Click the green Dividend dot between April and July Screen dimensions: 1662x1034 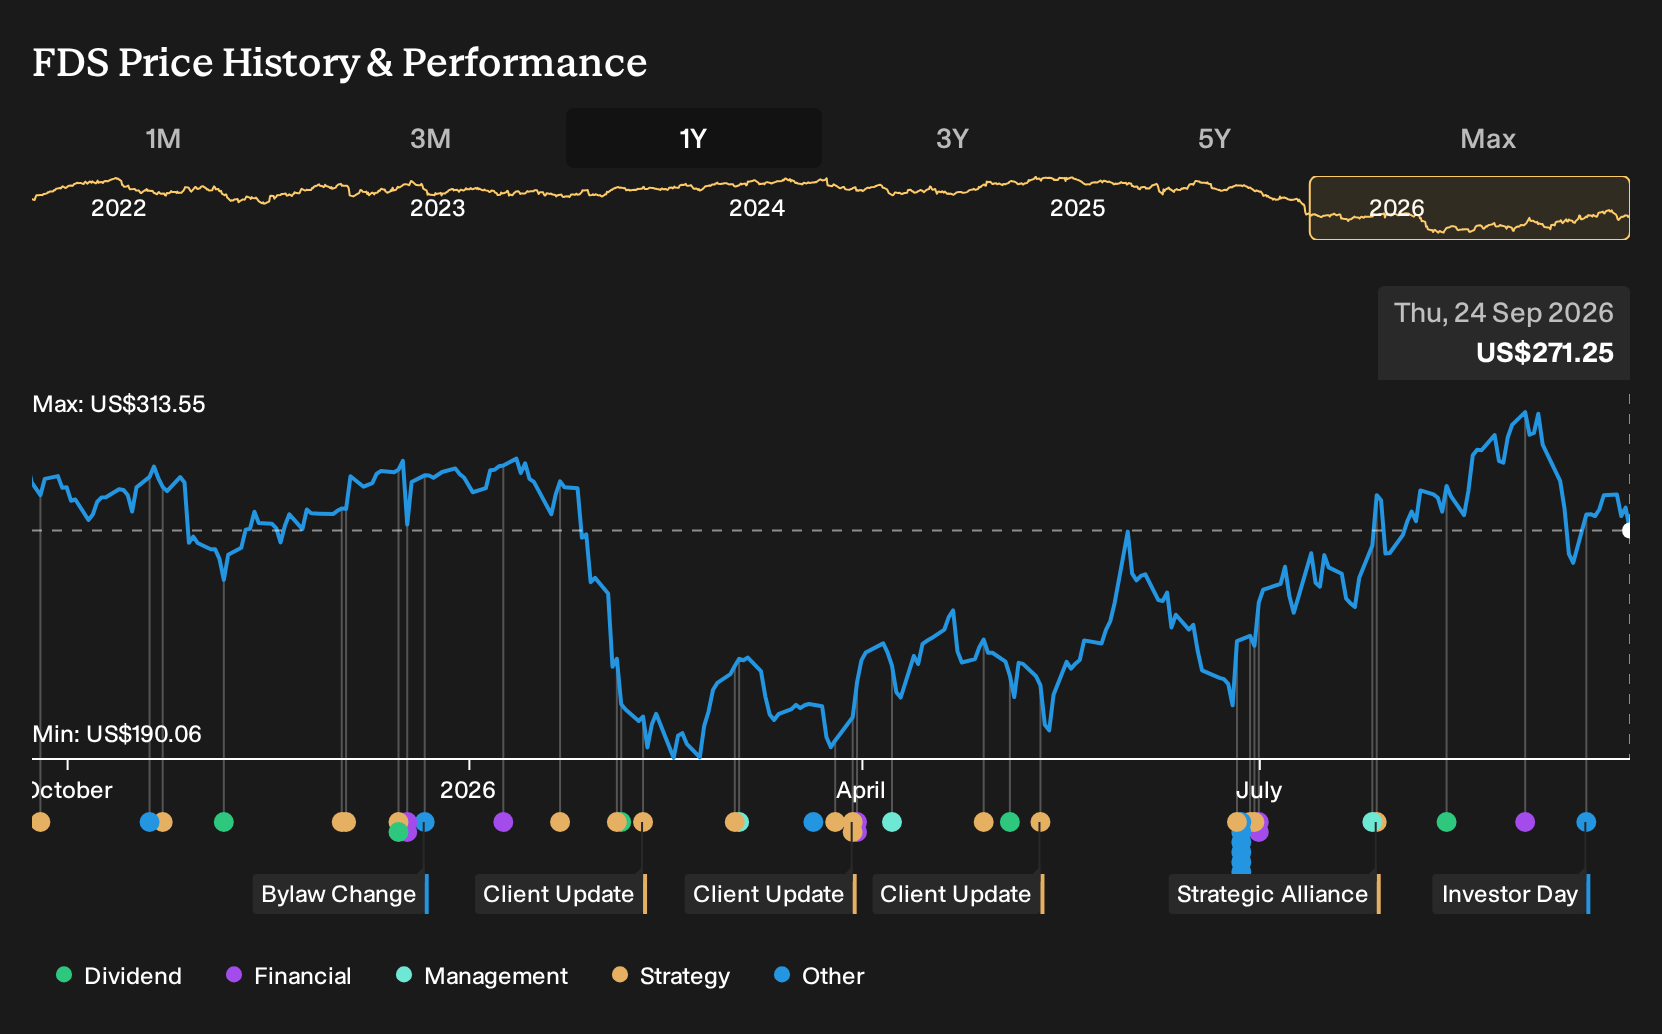(1010, 822)
